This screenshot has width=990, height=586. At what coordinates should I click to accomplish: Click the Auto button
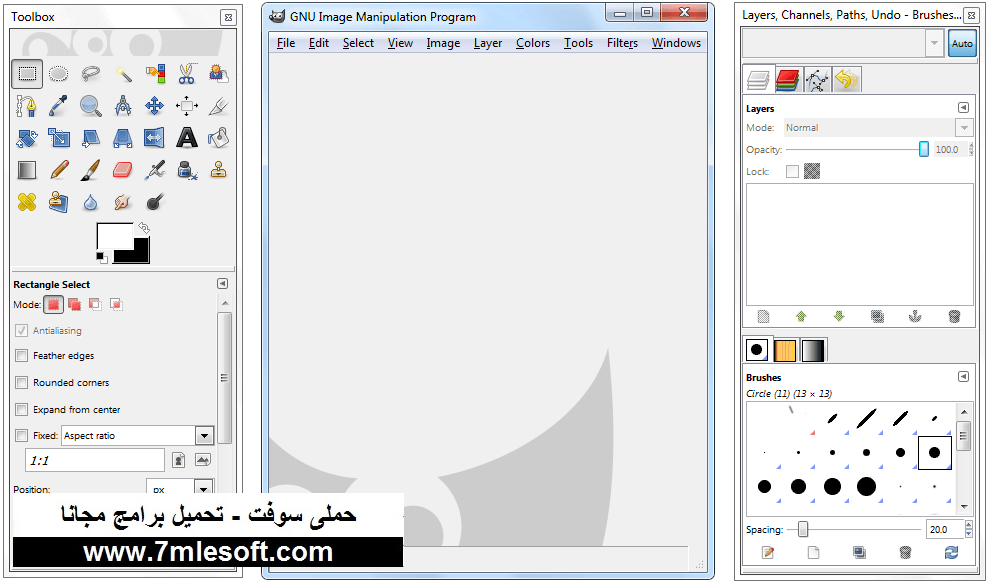point(962,44)
